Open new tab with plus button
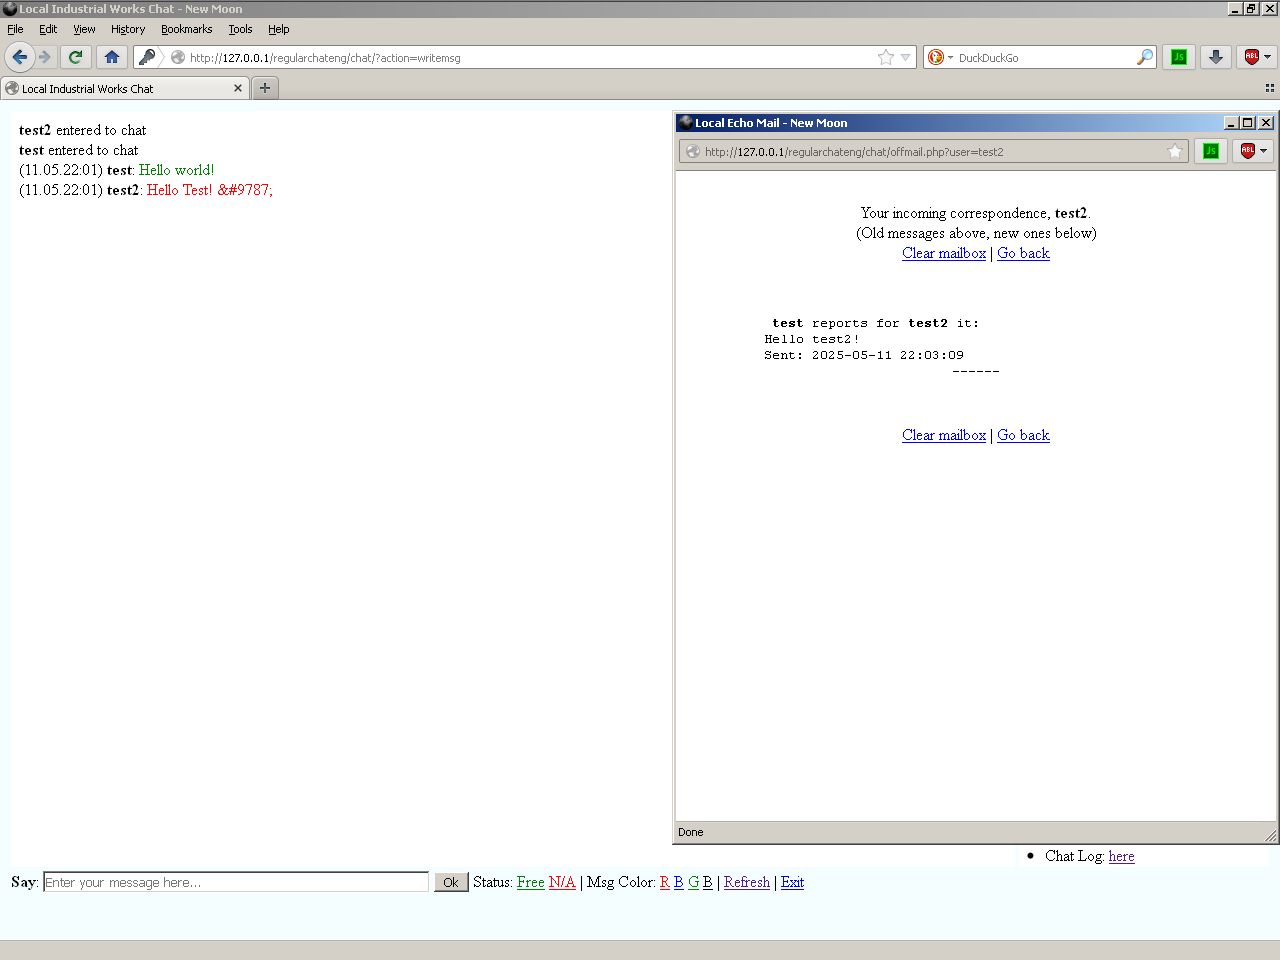 coord(265,88)
